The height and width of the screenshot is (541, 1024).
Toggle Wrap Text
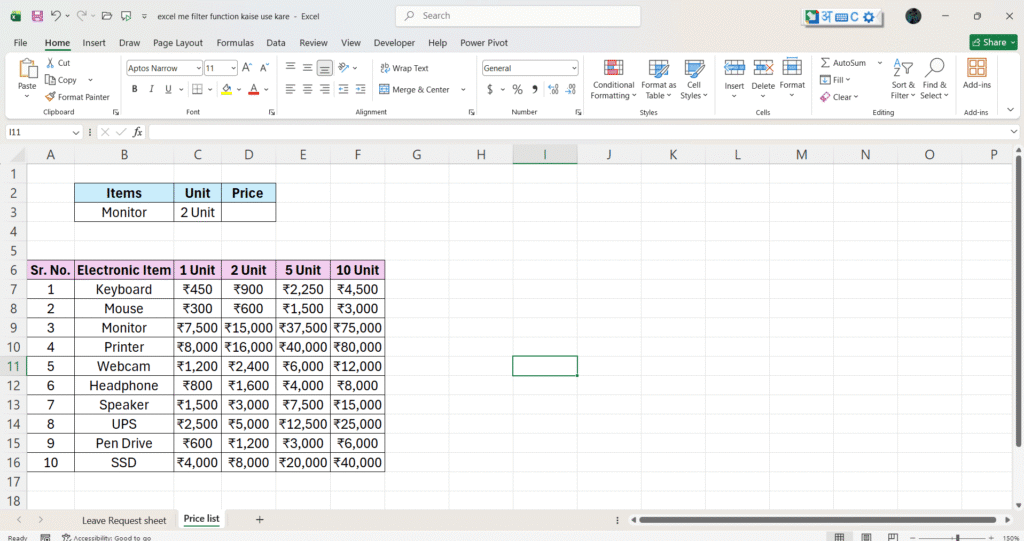click(404, 68)
